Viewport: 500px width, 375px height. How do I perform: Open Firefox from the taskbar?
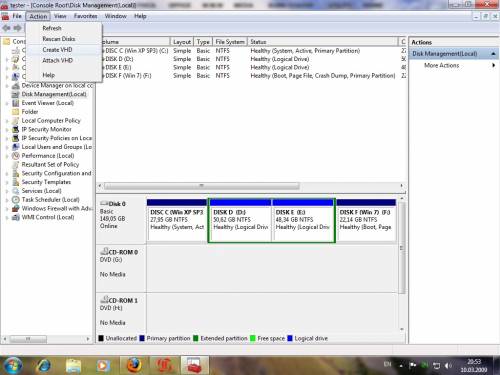(x=134, y=365)
